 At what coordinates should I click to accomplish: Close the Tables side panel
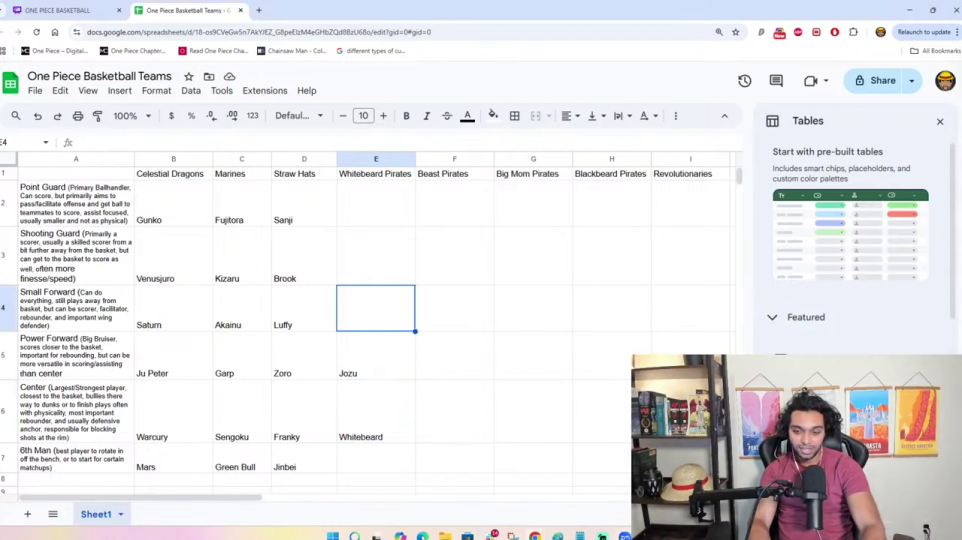click(x=940, y=122)
